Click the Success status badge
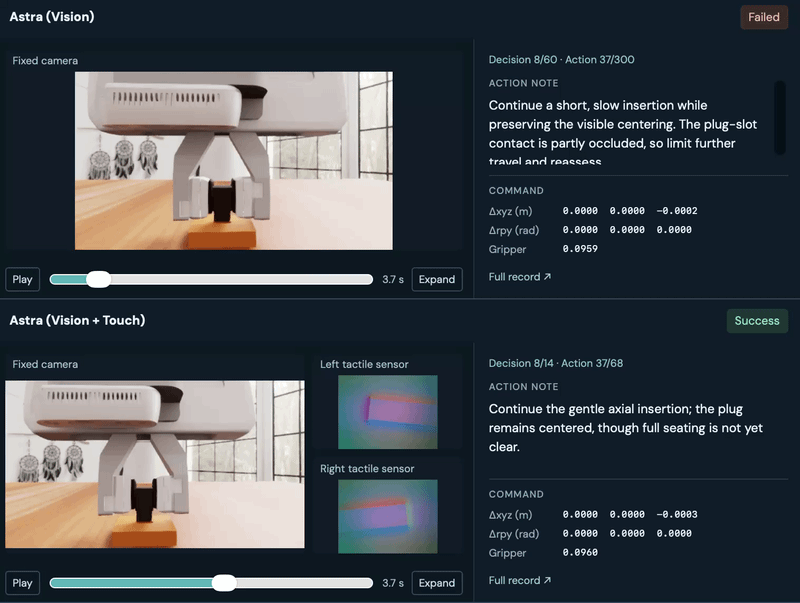Viewport: 800px width, 603px height. (x=757, y=321)
